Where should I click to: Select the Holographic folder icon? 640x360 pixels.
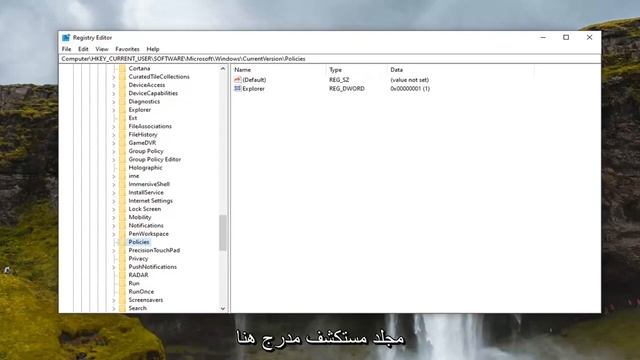tap(122, 168)
